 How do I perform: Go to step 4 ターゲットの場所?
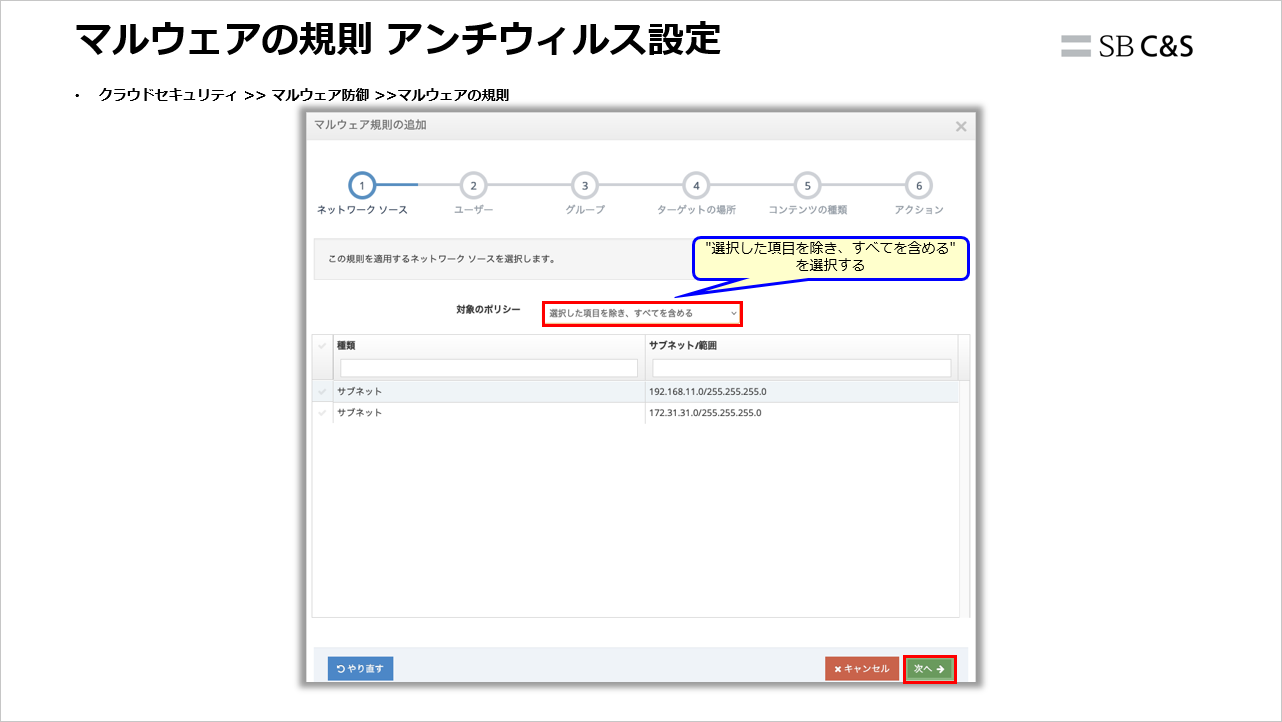pyautogui.click(x=696, y=185)
